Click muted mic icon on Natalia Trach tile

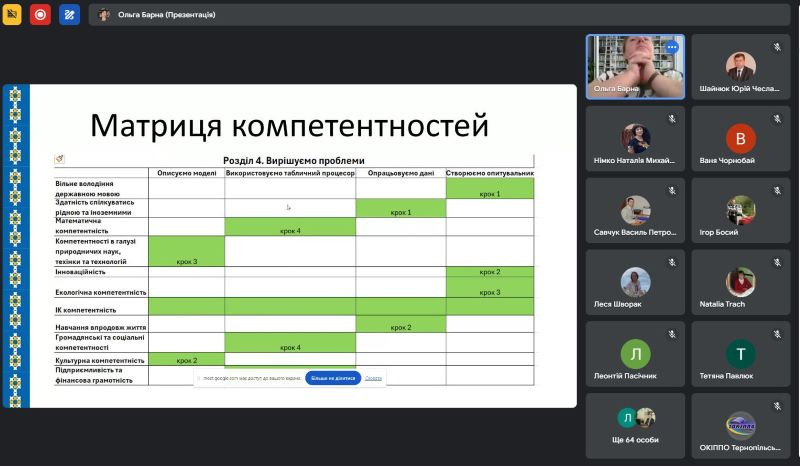point(777,262)
